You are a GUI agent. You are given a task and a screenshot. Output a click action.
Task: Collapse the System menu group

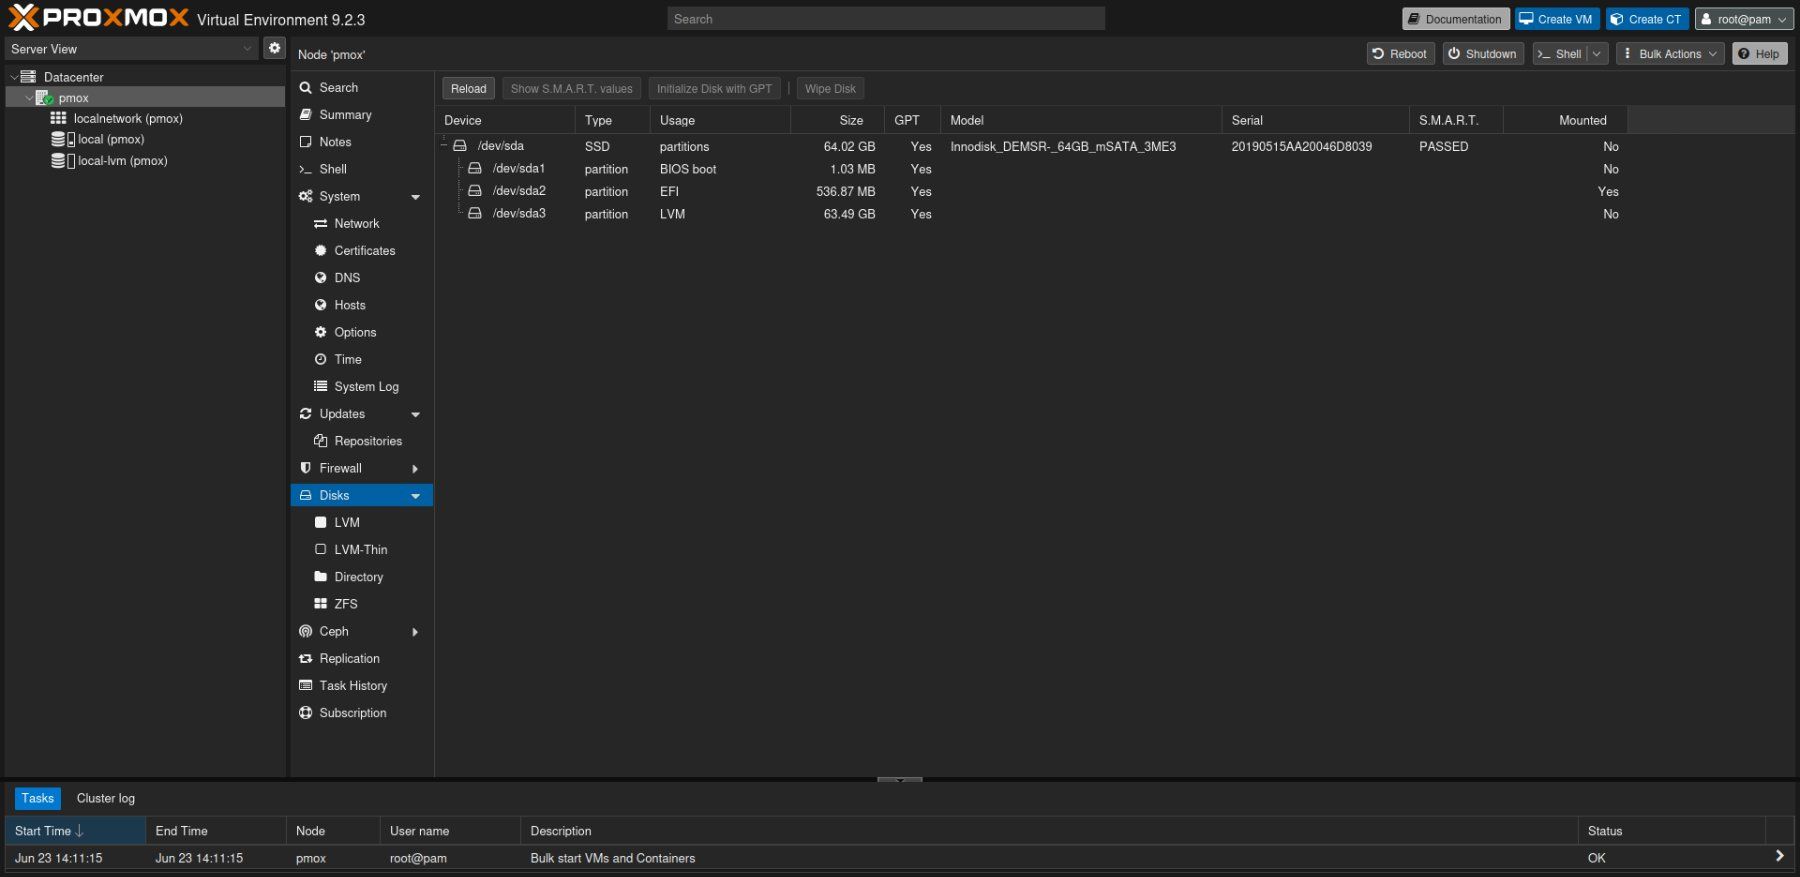(415, 197)
